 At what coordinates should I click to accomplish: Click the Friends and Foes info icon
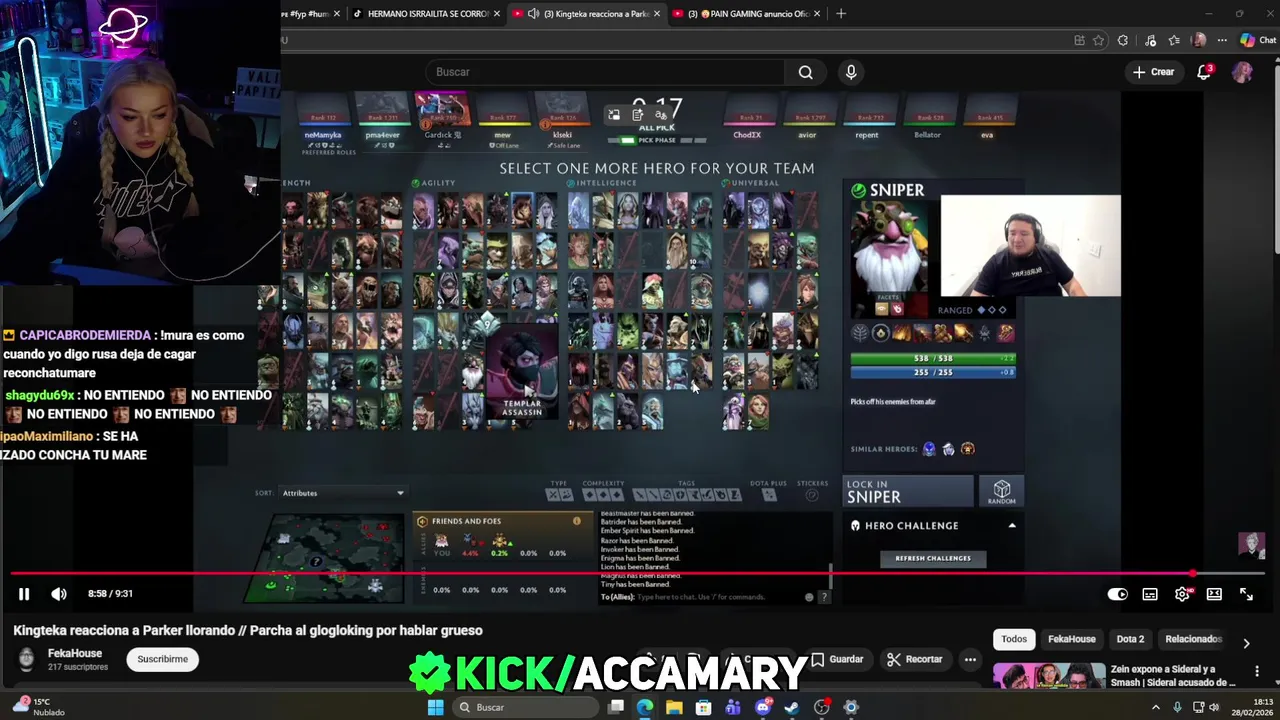point(576,521)
